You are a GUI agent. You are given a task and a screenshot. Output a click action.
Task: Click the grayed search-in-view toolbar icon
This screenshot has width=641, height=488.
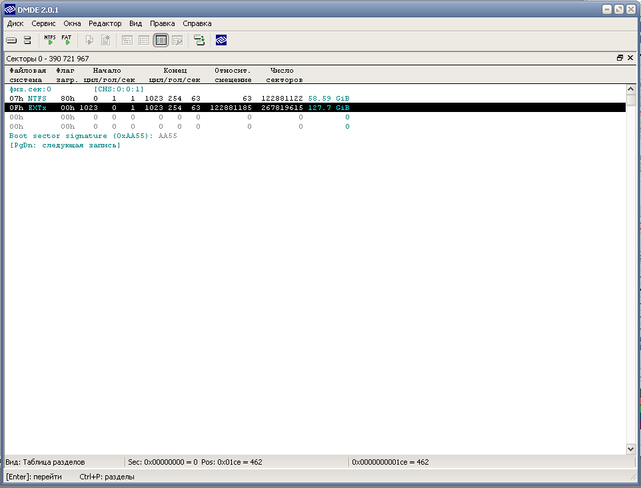(x=177, y=40)
